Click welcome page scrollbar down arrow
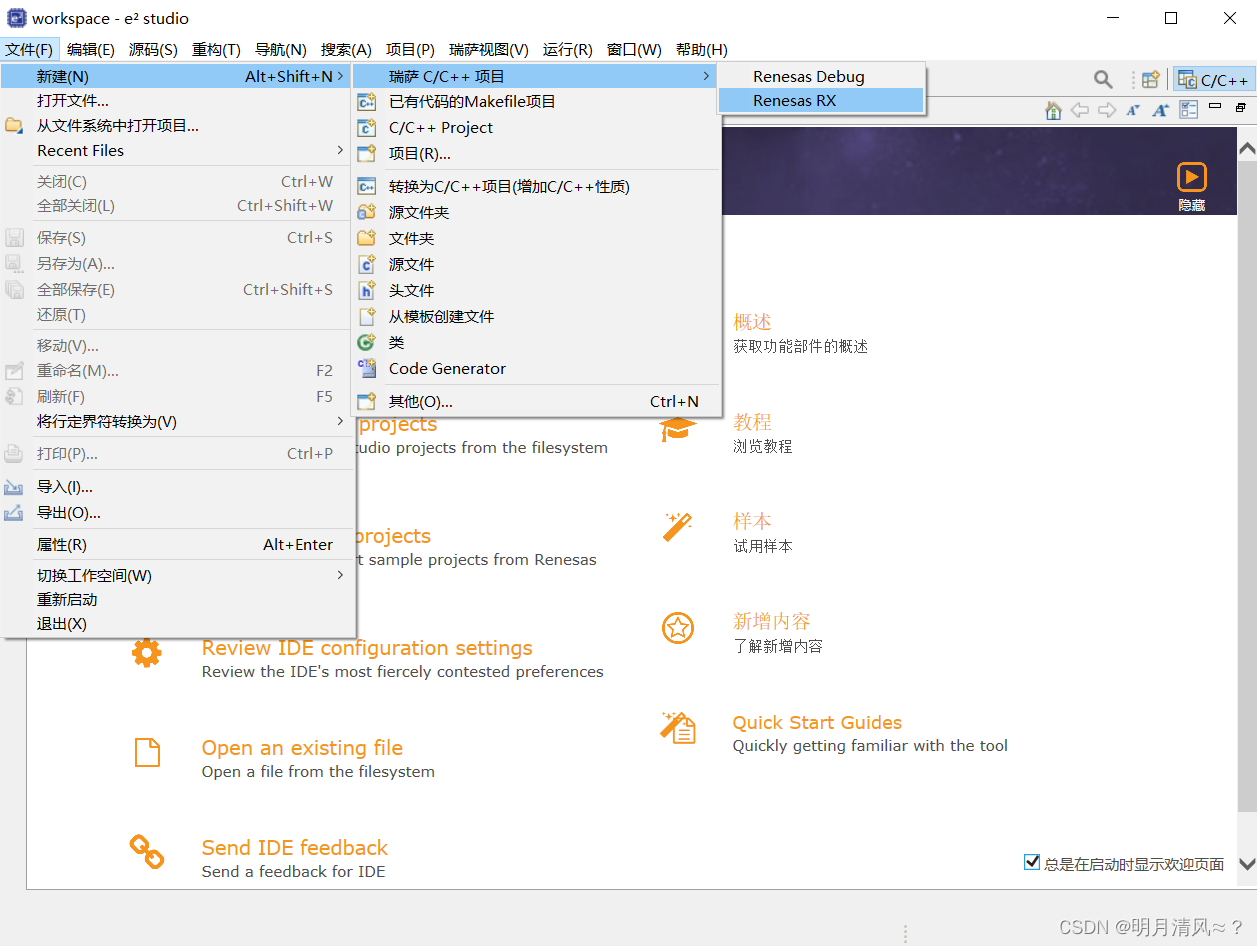Viewport: 1257px width, 946px height. click(1246, 864)
